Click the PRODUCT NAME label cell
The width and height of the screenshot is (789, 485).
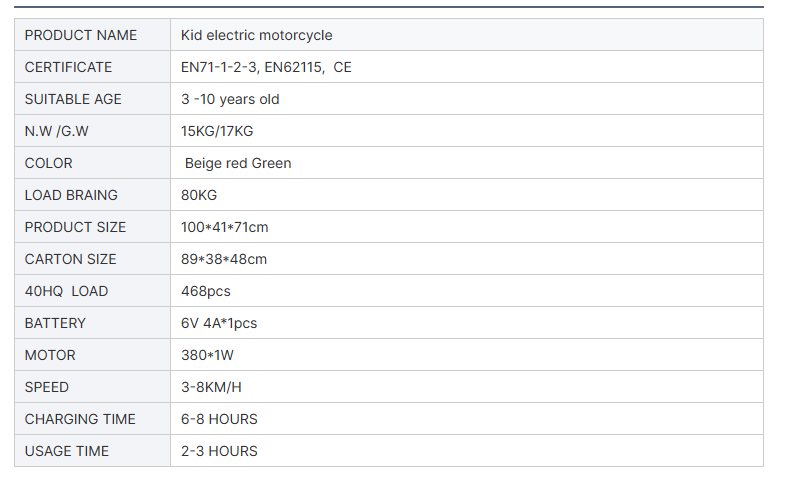pyautogui.click(x=81, y=35)
